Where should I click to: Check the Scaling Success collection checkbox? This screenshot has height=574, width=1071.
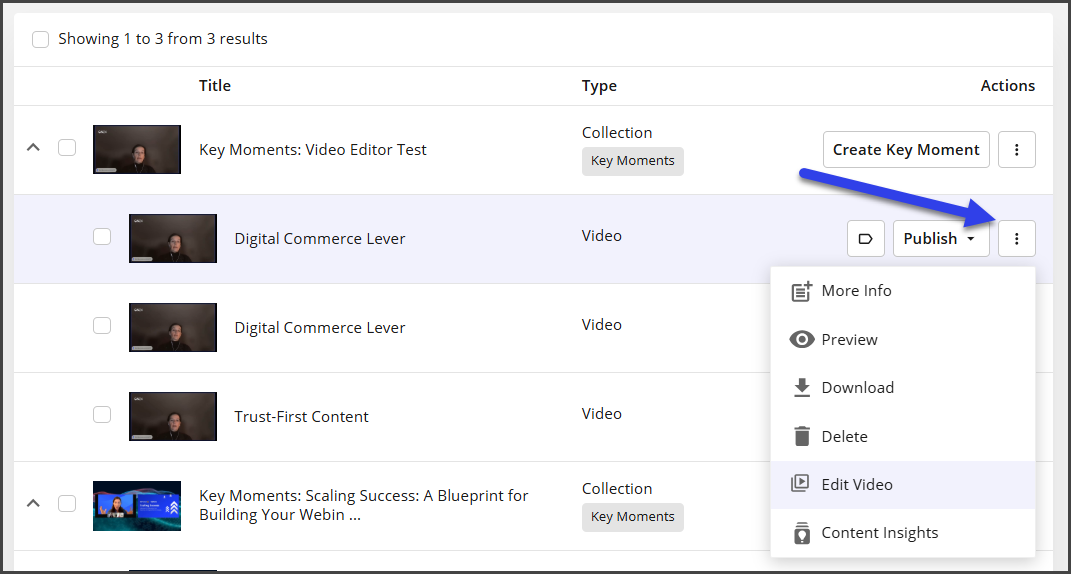67,504
